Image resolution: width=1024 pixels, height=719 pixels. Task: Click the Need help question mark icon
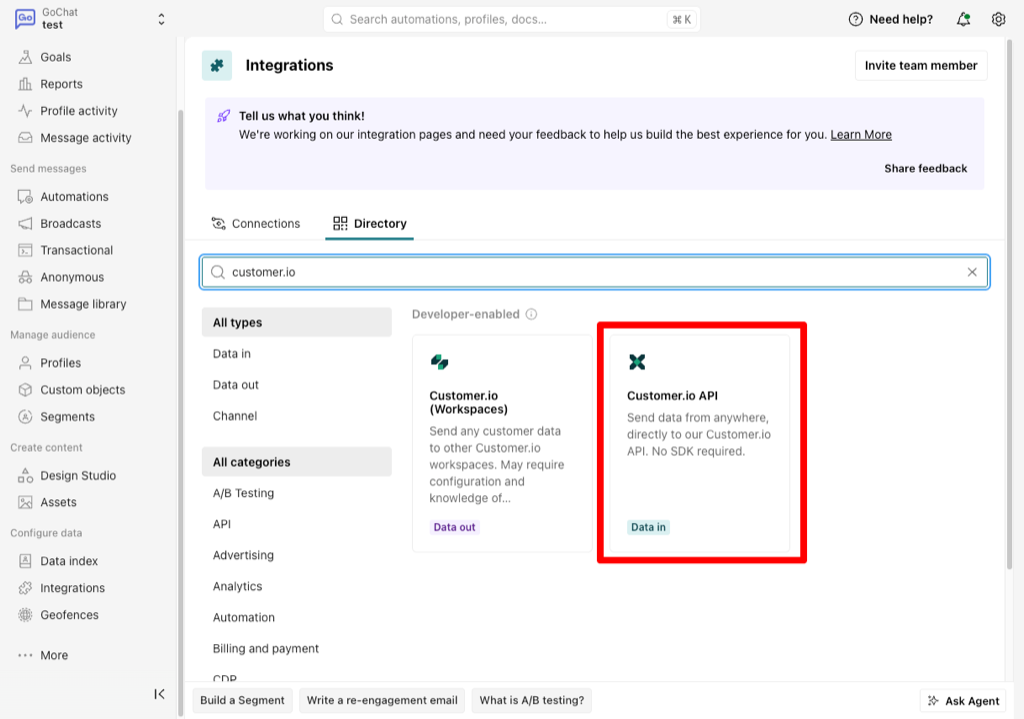pos(856,19)
